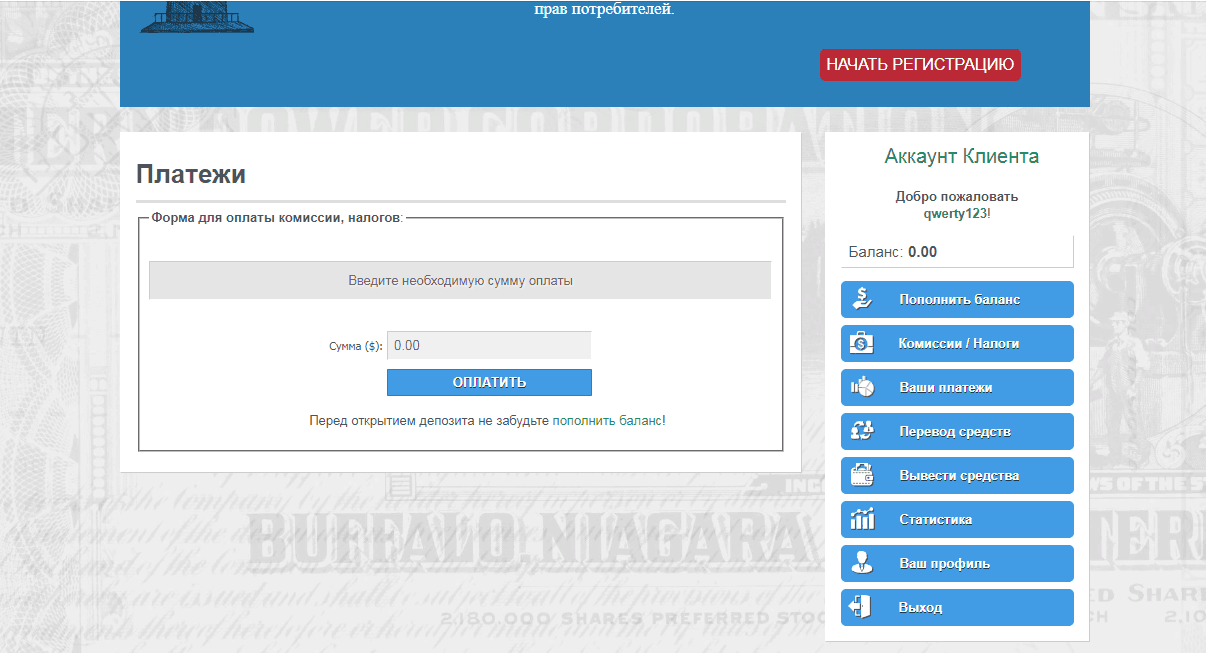Follow the пополнить баланс link below form
The width and height of the screenshot is (1206, 653).
pos(606,421)
